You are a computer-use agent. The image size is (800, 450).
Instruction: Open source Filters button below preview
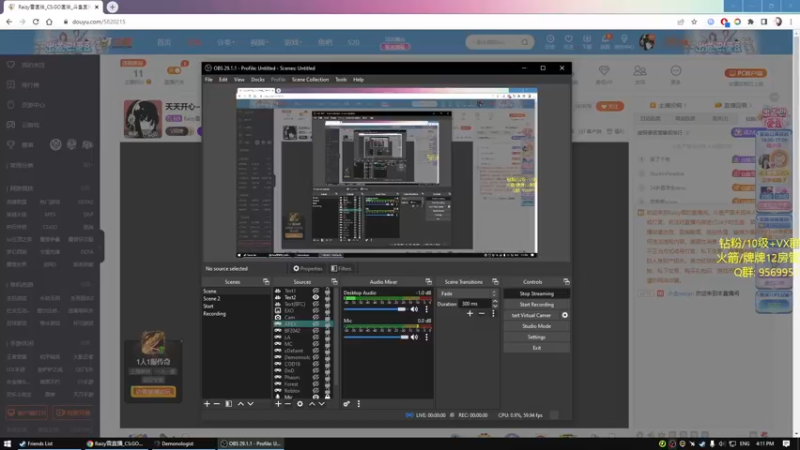point(341,268)
